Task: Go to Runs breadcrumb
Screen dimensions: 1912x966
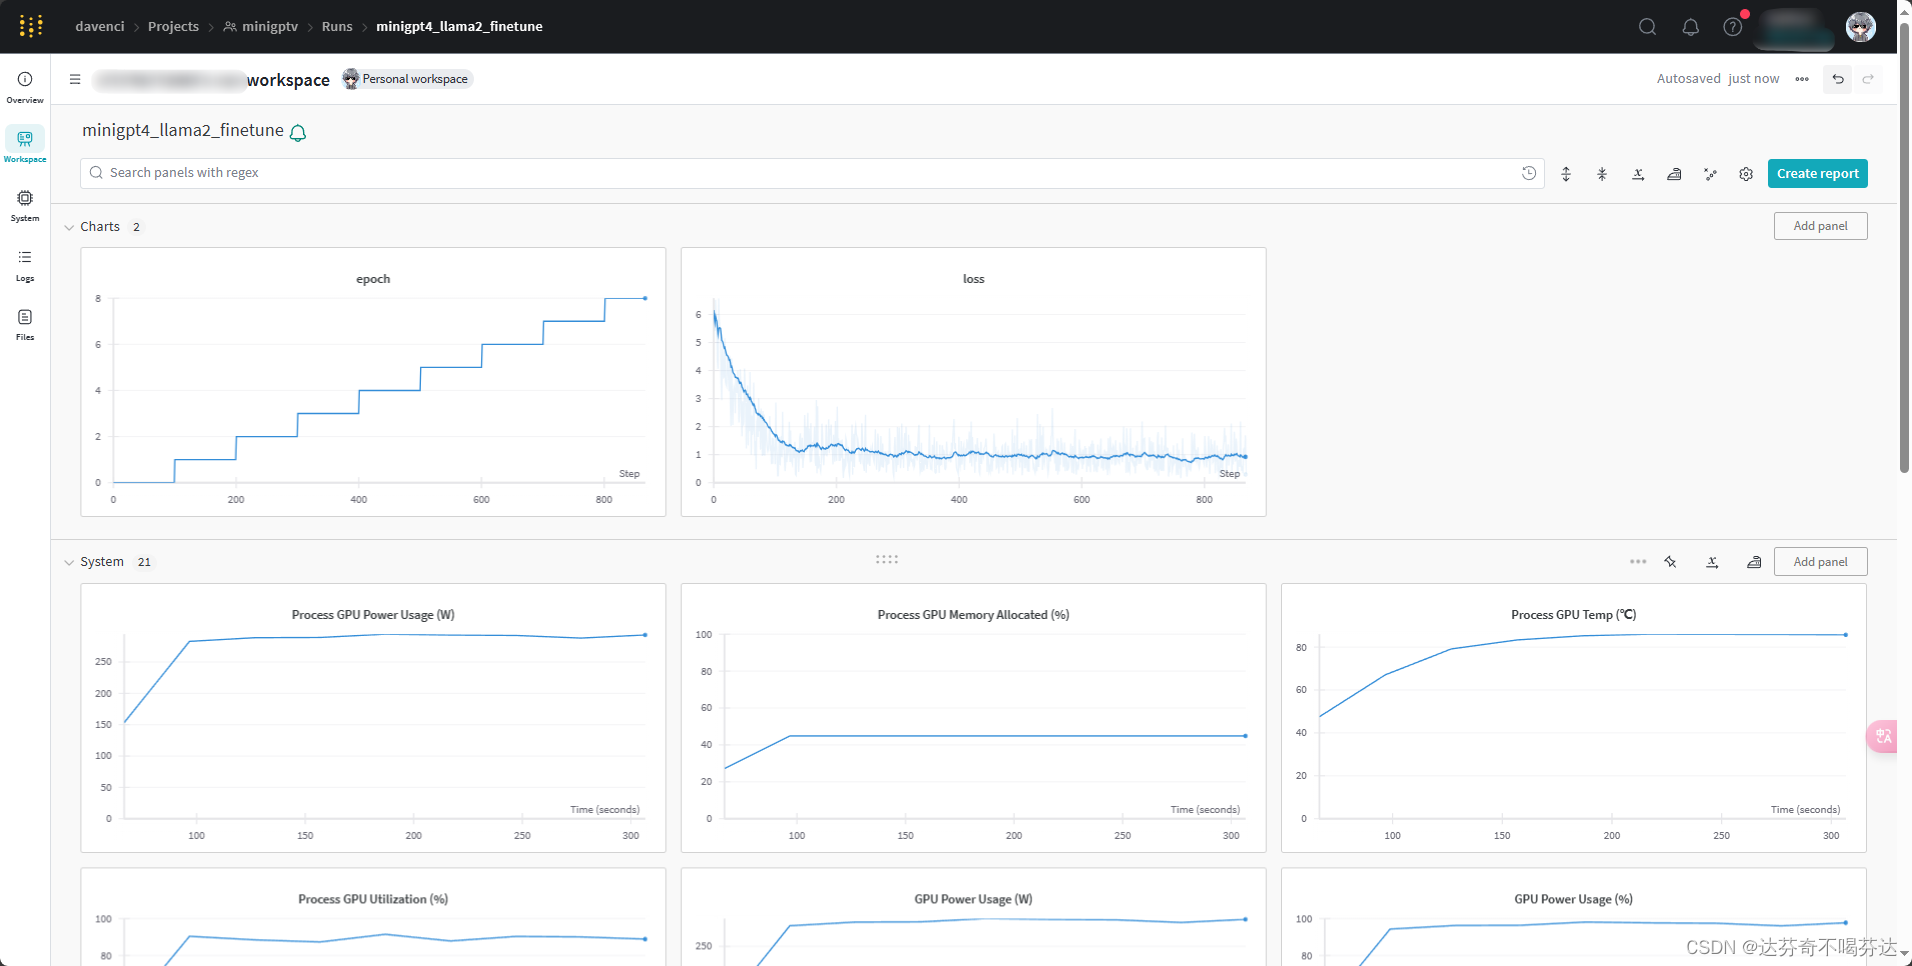Action: [x=337, y=26]
